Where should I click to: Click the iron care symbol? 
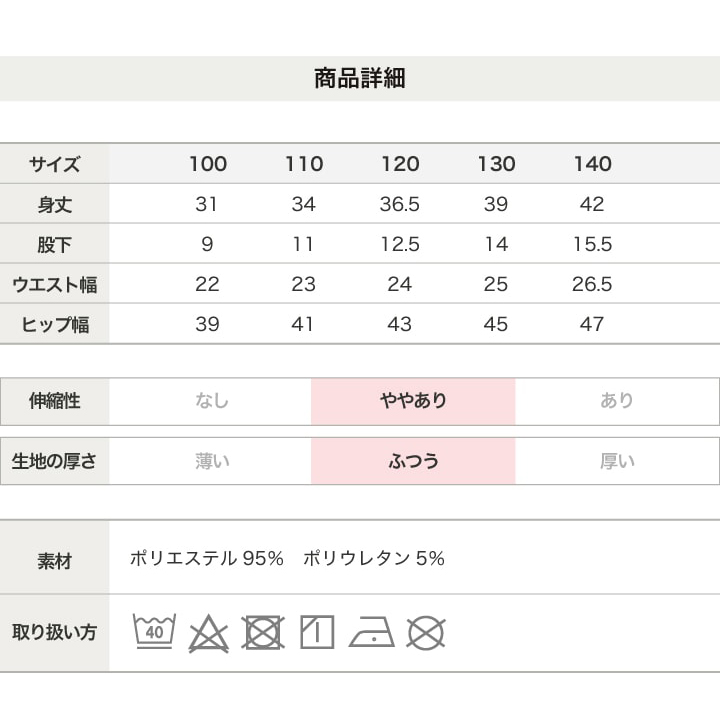[371, 633]
